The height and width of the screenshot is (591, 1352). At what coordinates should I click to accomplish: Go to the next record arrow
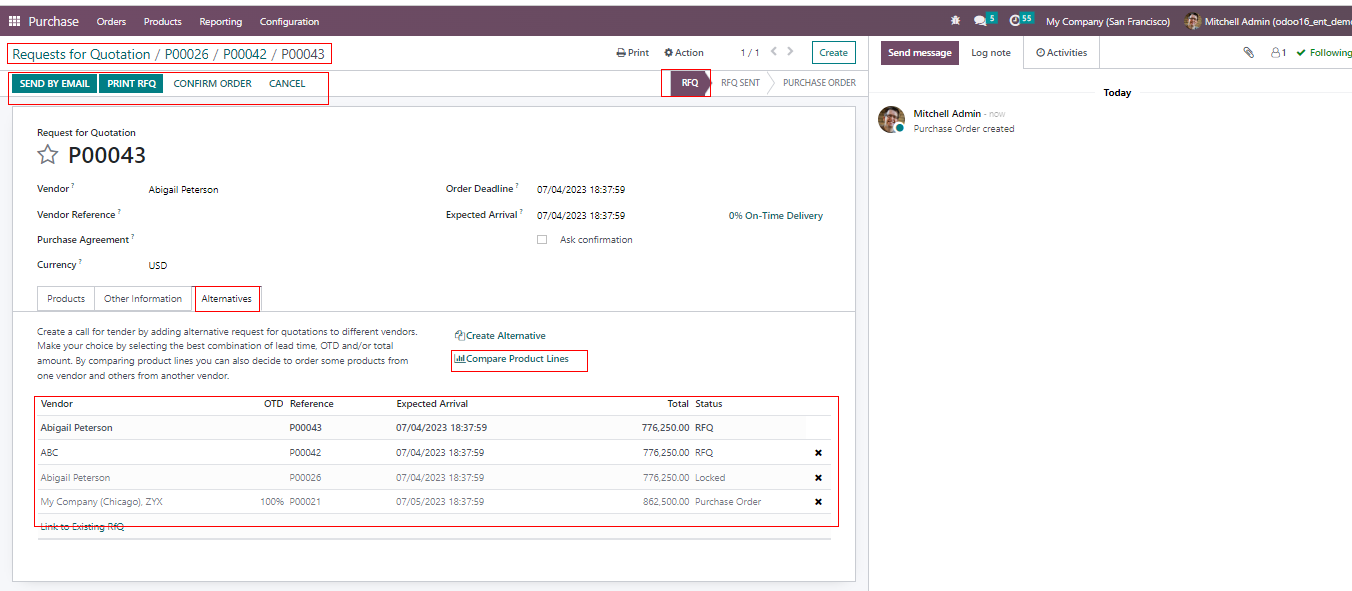(790, 52)
